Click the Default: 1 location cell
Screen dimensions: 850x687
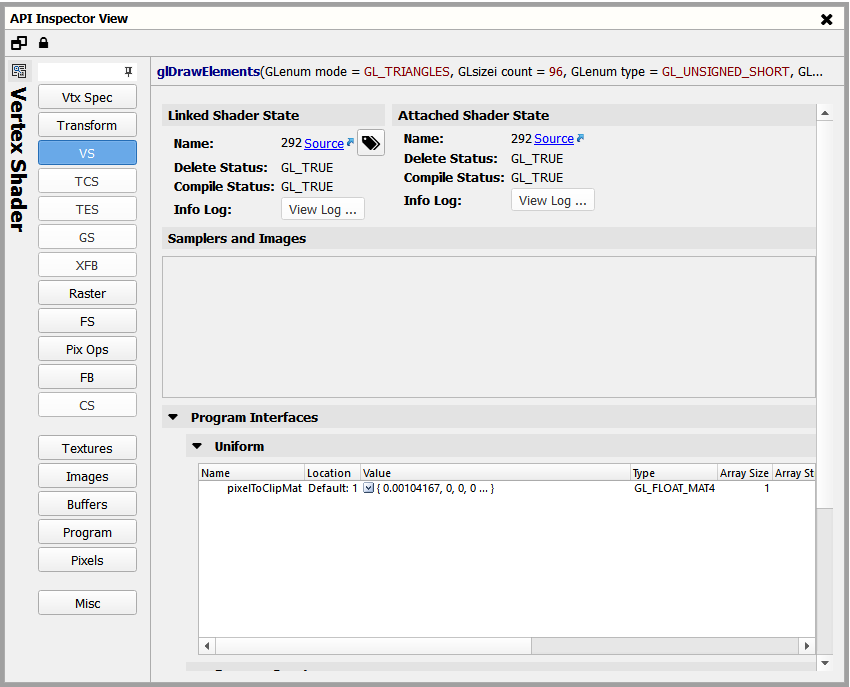click(x=333, y=488)
